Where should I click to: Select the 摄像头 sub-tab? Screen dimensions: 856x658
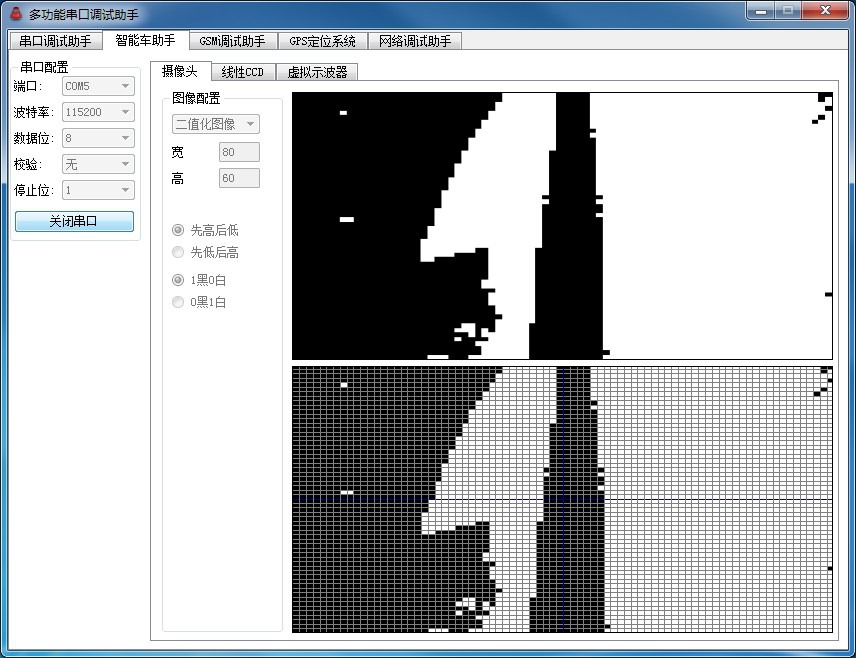point(180,71)
